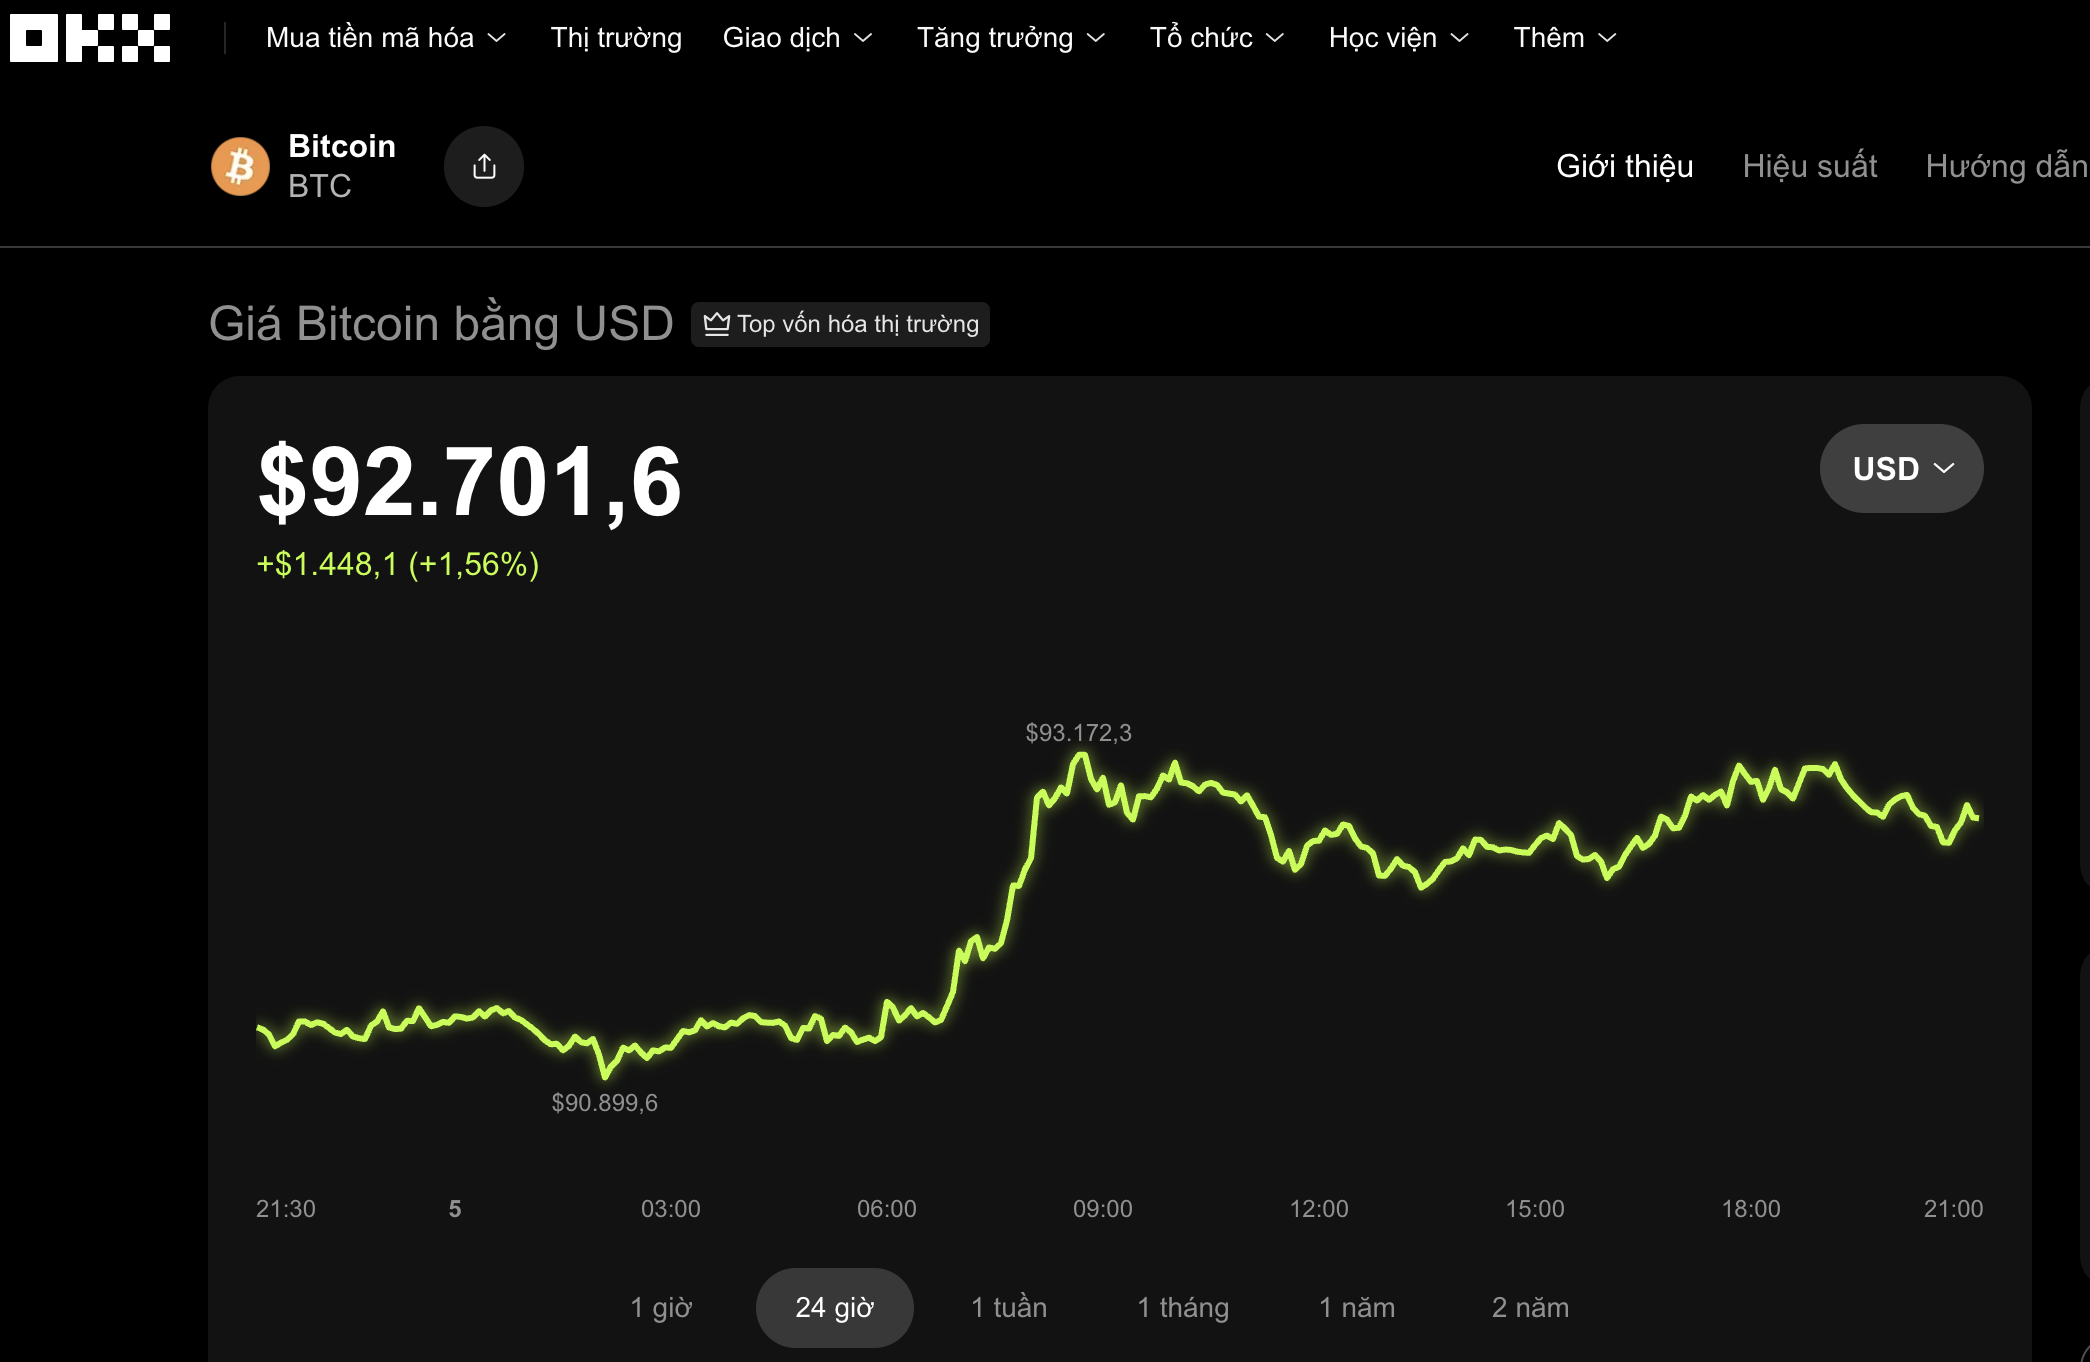Enable the 1 tuần chart view
The image size is (2090, 1362).
pyautogui.click(x=1008, y=1307)
